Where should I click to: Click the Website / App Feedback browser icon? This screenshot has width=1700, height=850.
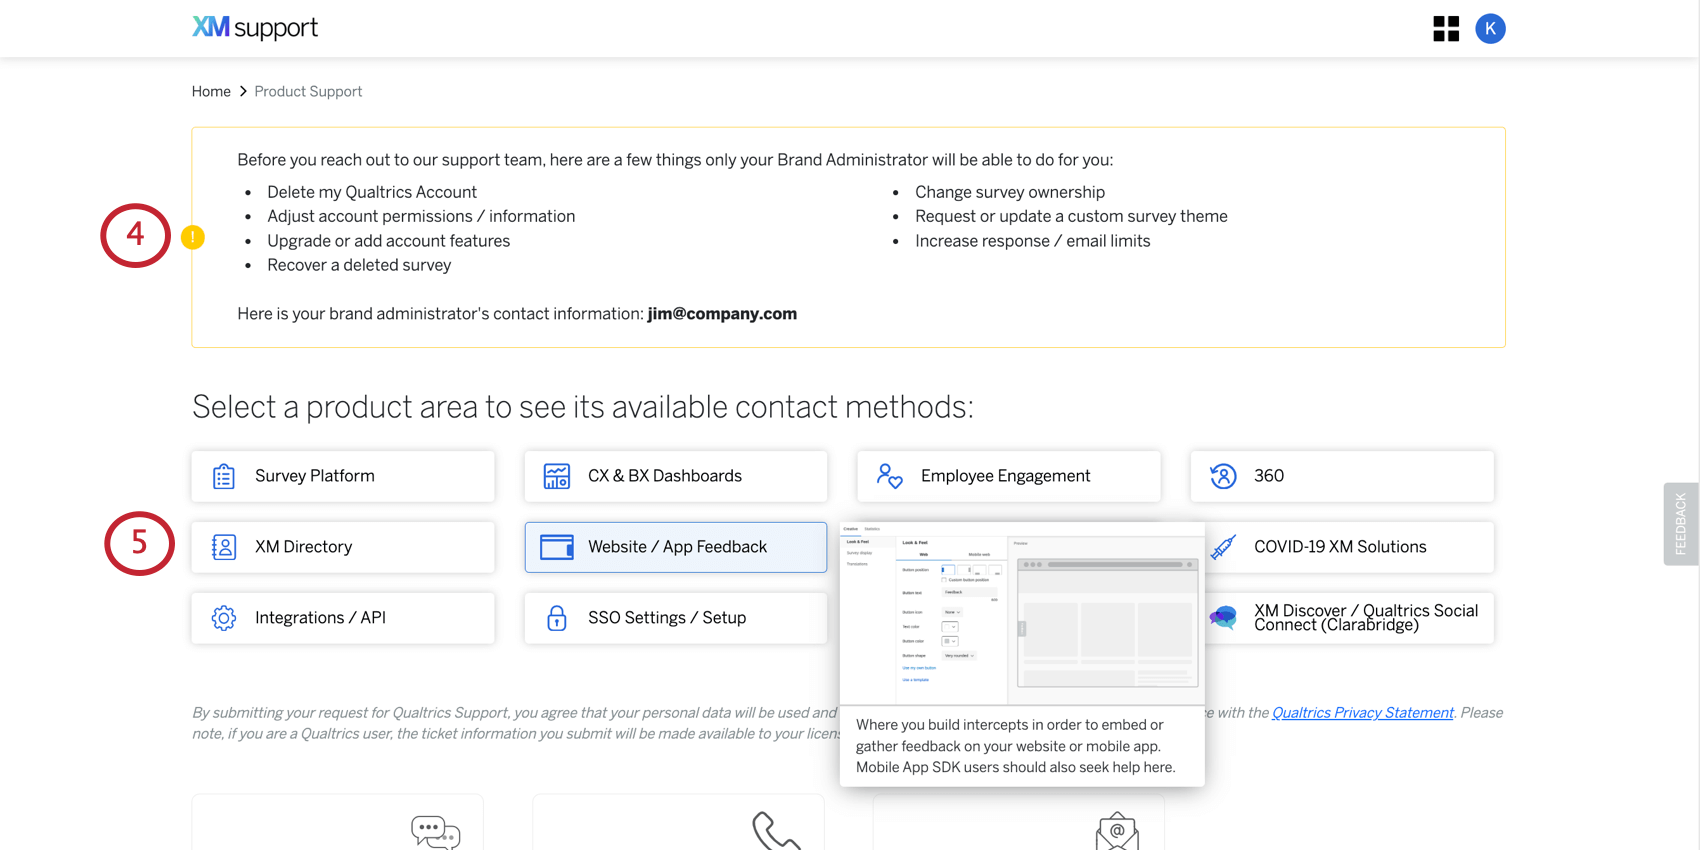pyautogui.click(x=557, y=547)
